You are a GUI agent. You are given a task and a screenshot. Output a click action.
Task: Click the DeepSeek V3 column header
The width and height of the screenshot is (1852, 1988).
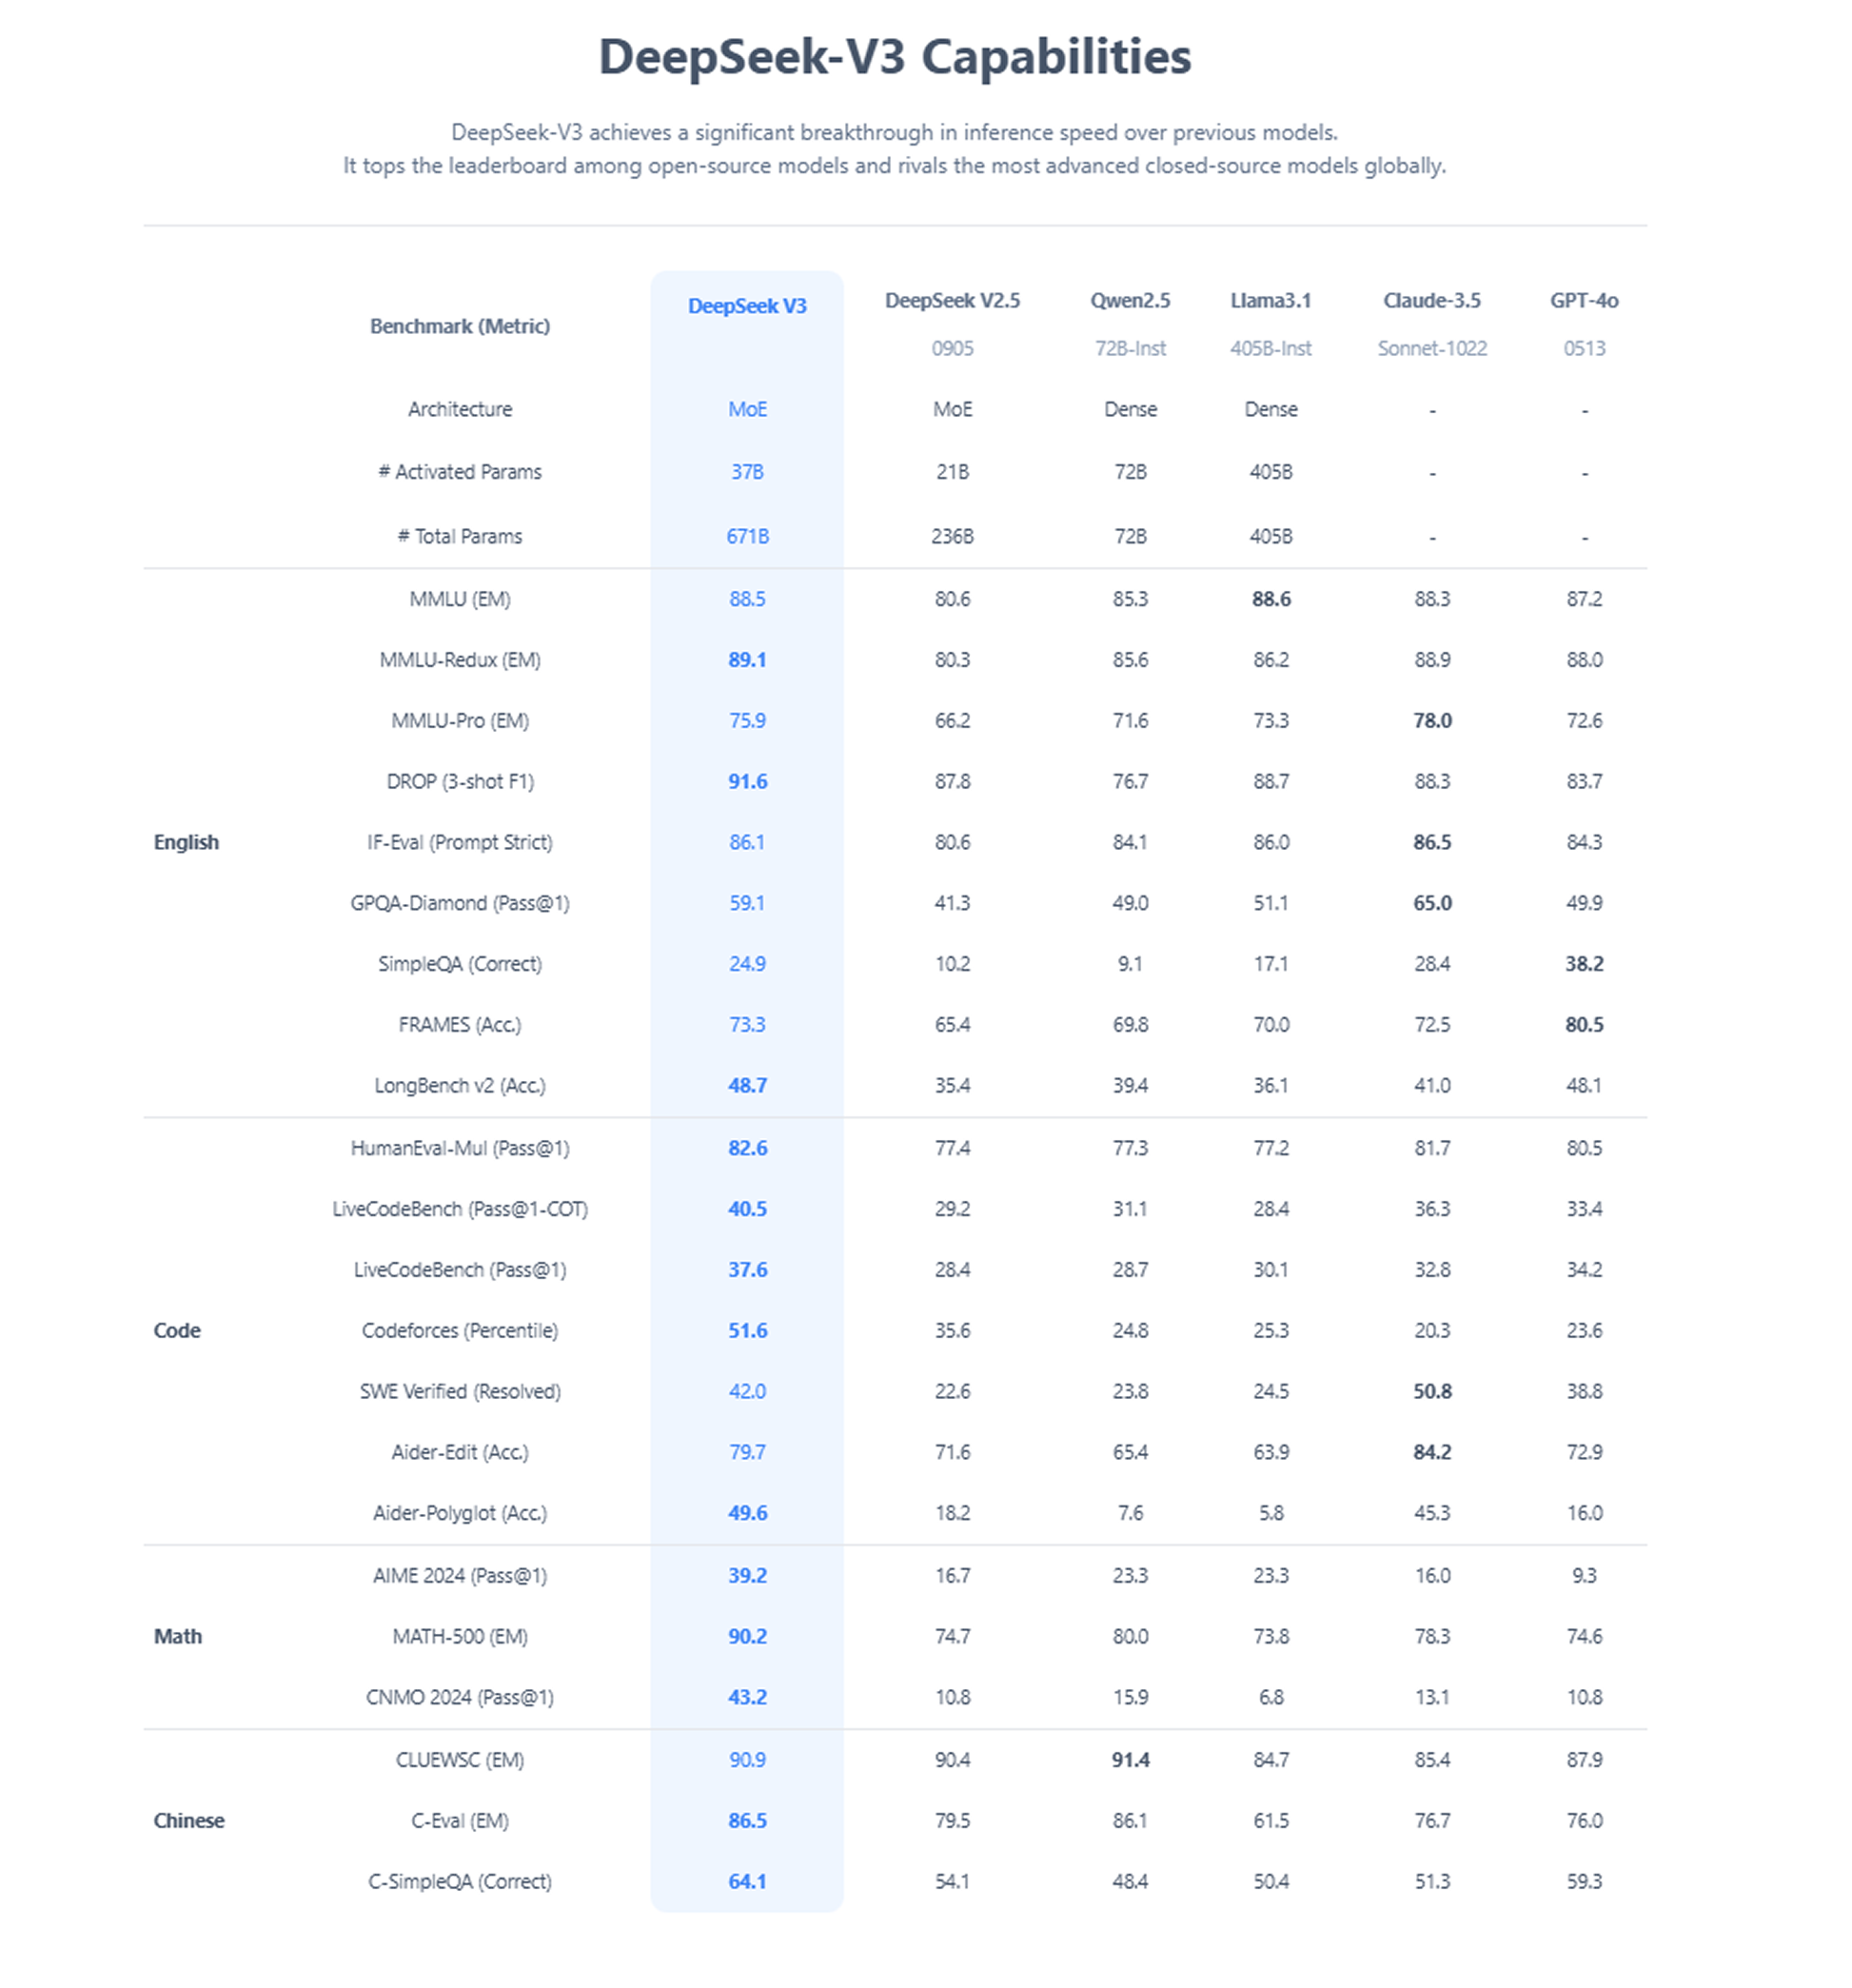pos(747,306)
